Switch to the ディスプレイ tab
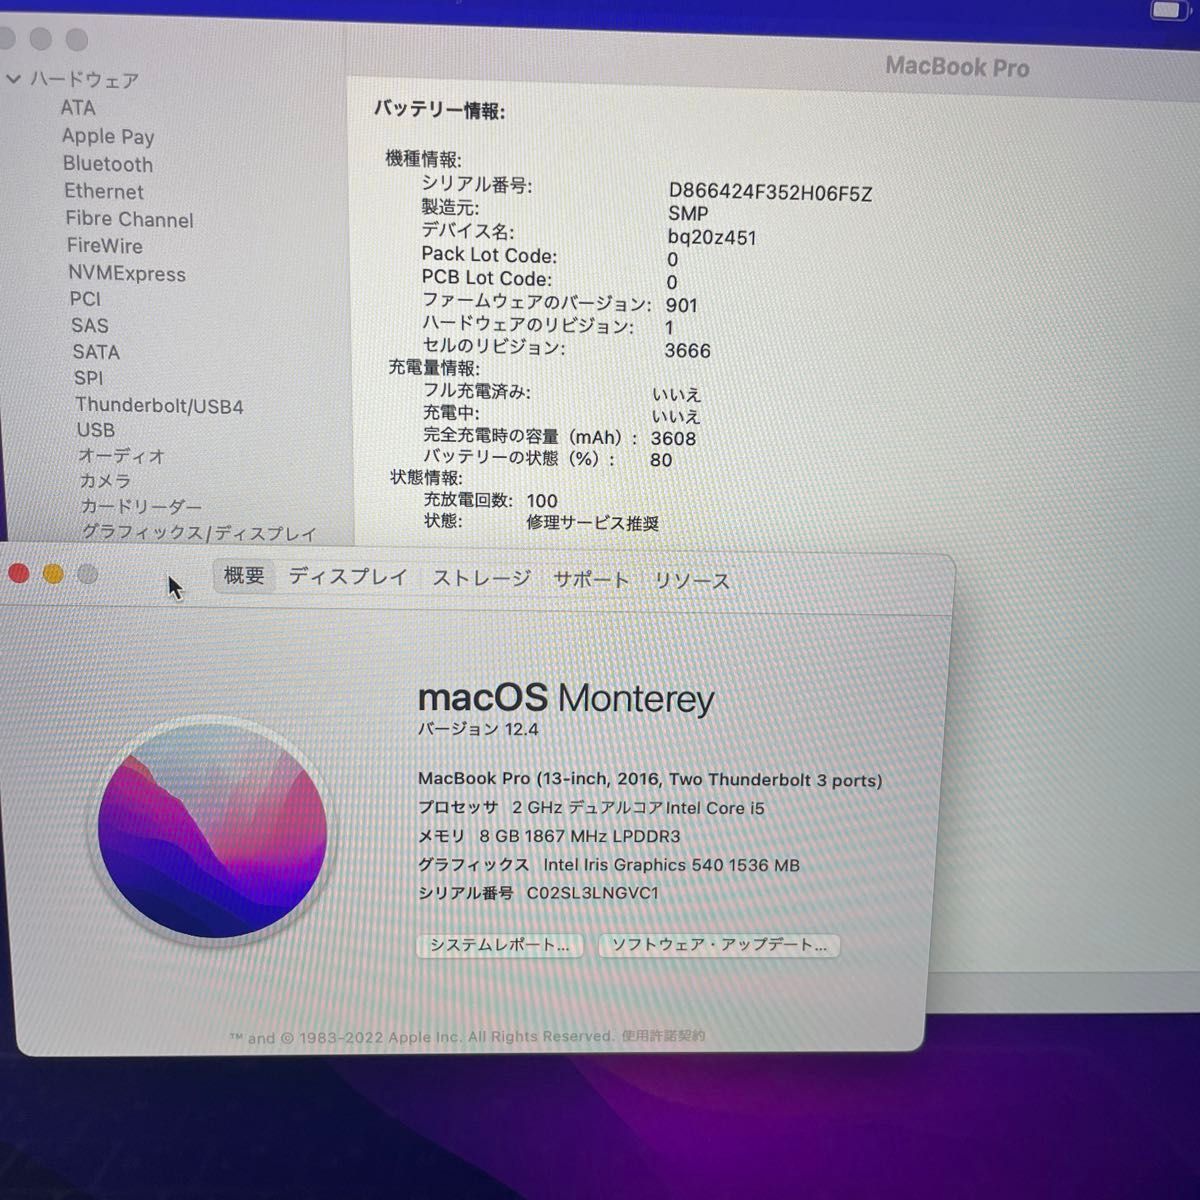Image resolution: width=1200 pixels, height=1200 pixels. pyautogui.click(x=348, y=577)
